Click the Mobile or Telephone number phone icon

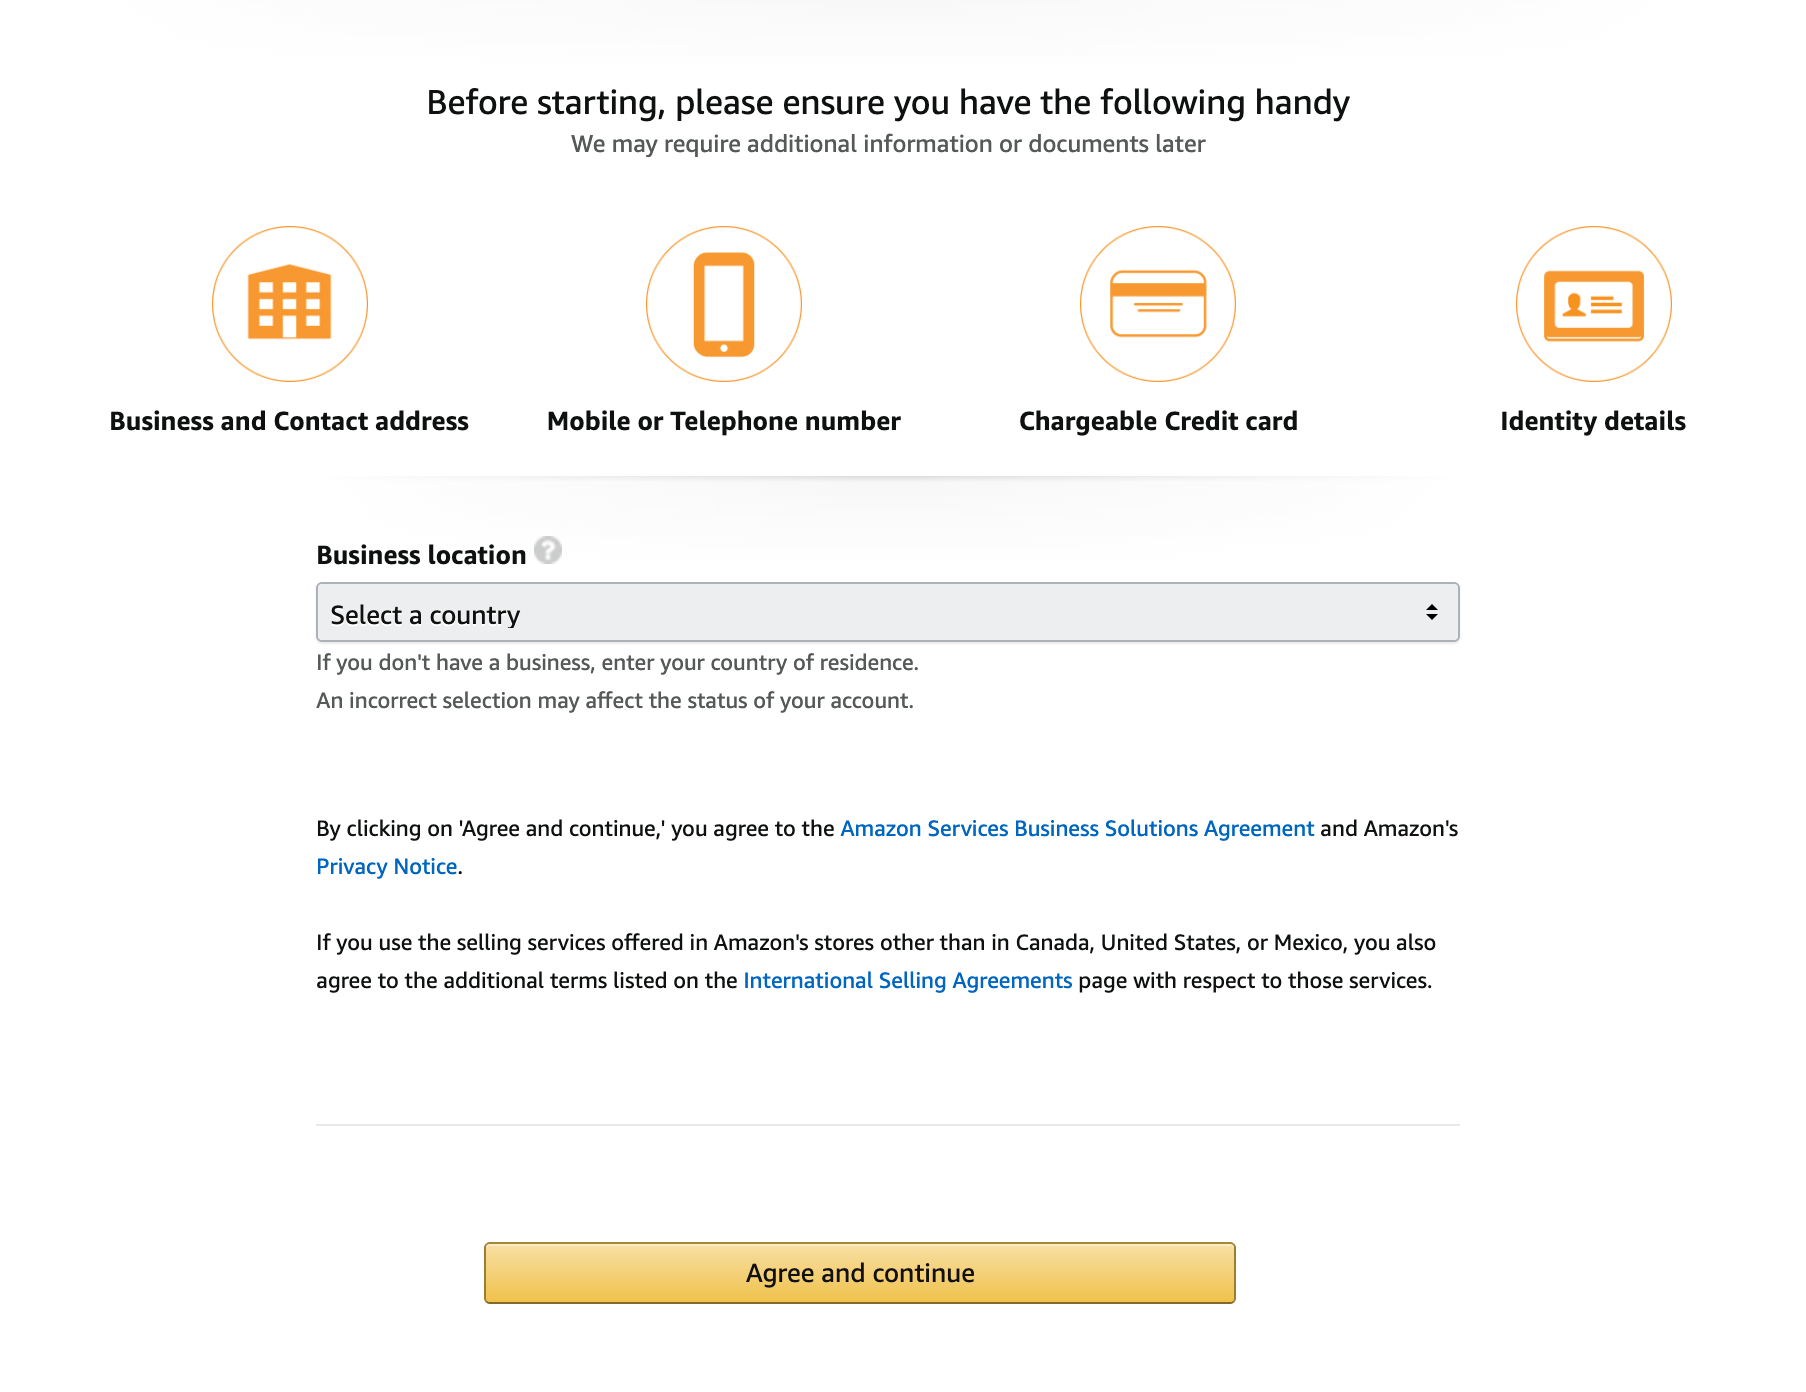(x=724, y=303)
